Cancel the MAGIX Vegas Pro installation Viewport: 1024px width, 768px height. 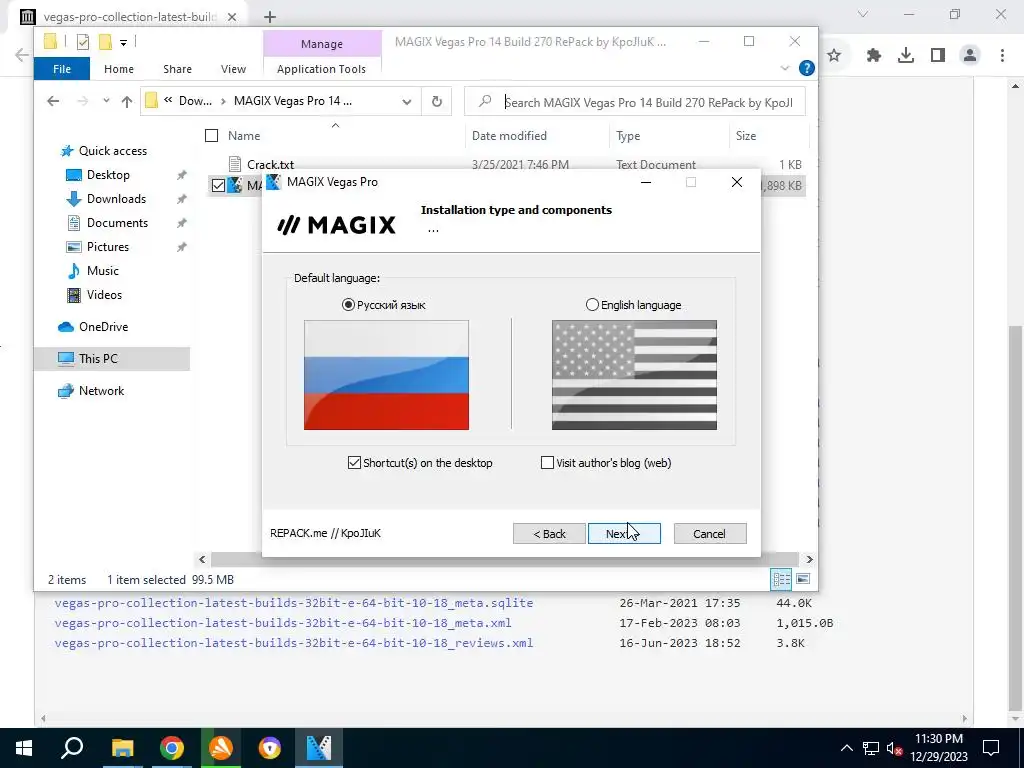[x=709, y=534]
